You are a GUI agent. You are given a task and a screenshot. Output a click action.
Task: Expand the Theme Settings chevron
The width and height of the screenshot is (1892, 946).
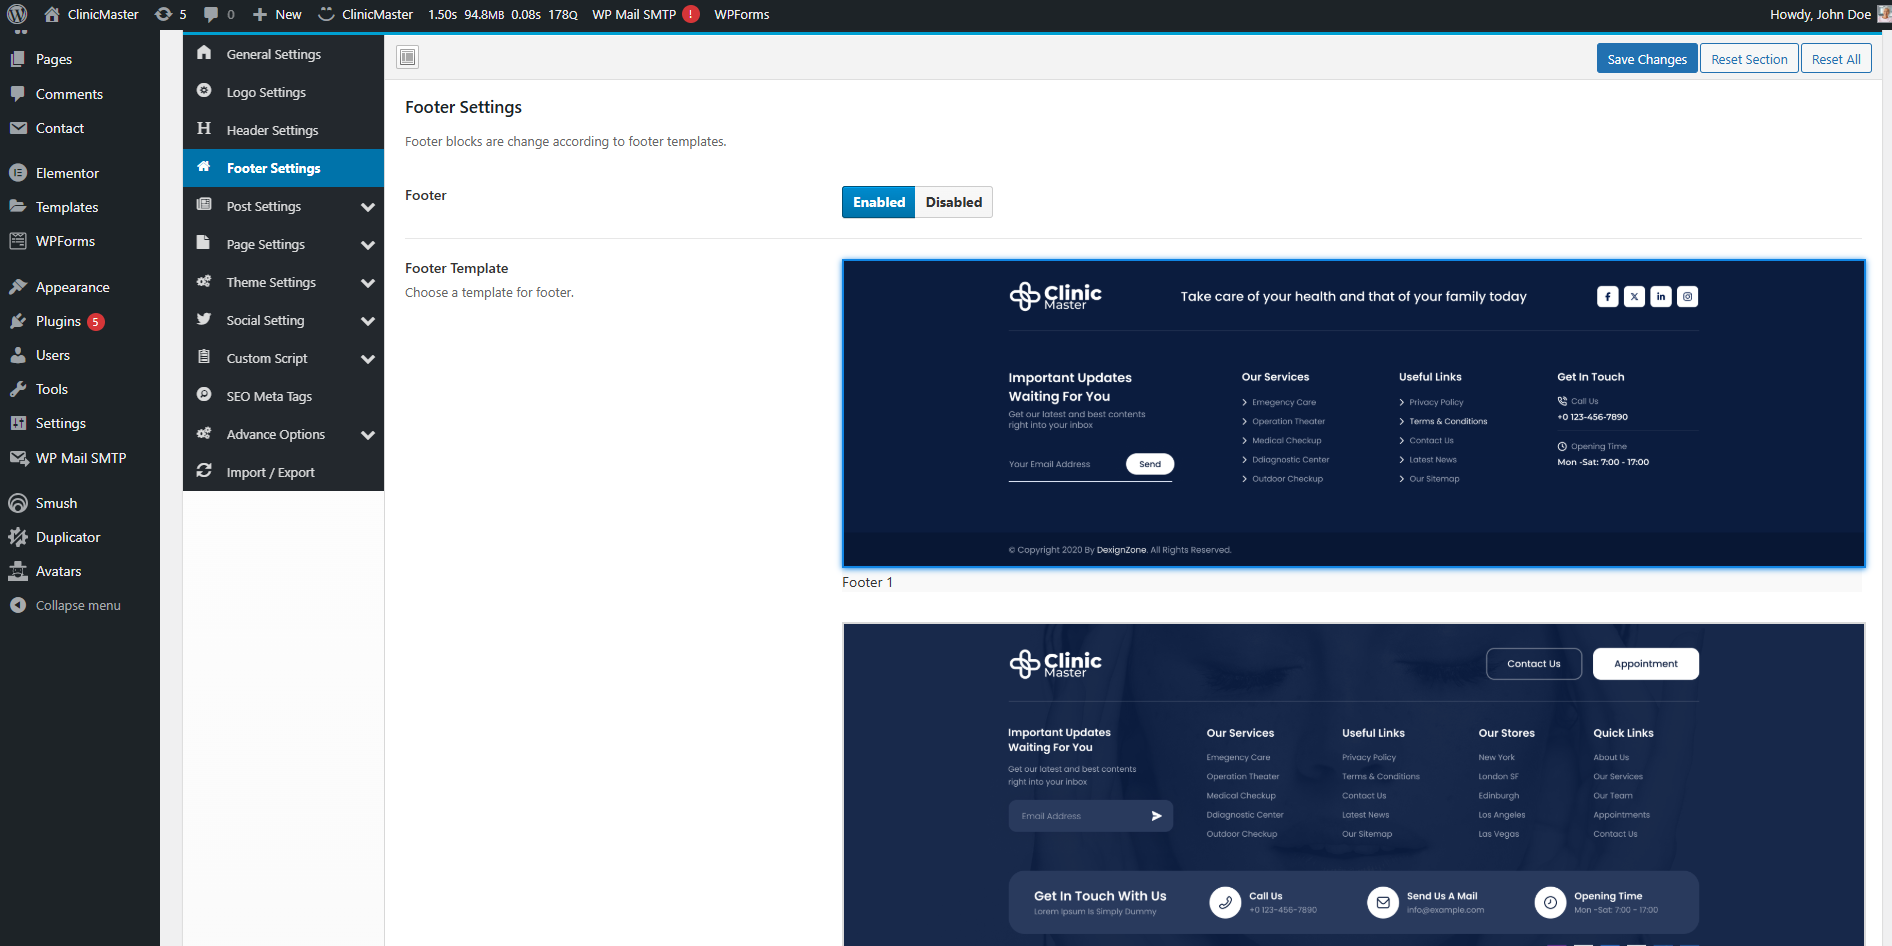(x=367, y=283)
